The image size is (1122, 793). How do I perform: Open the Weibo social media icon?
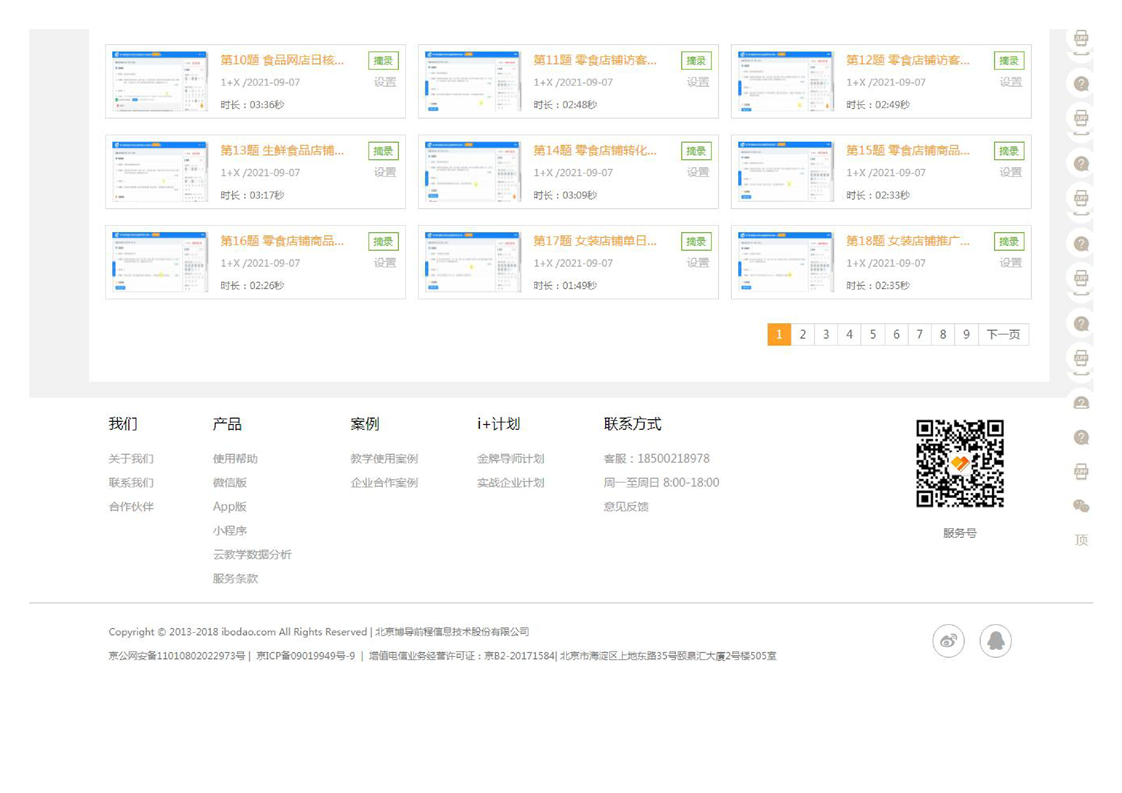tap(948, 641)
